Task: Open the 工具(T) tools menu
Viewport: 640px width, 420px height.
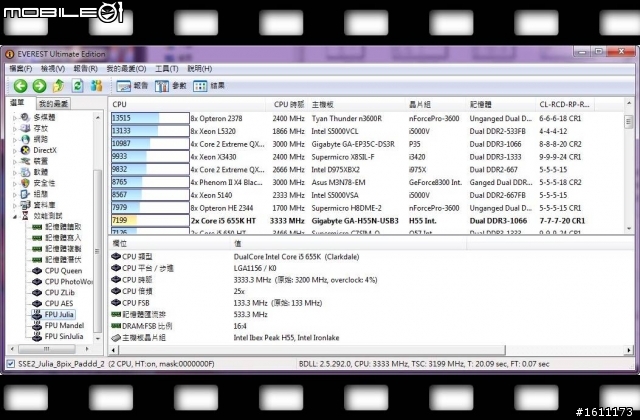Action: pyautogui.click(x=167, y=69)
